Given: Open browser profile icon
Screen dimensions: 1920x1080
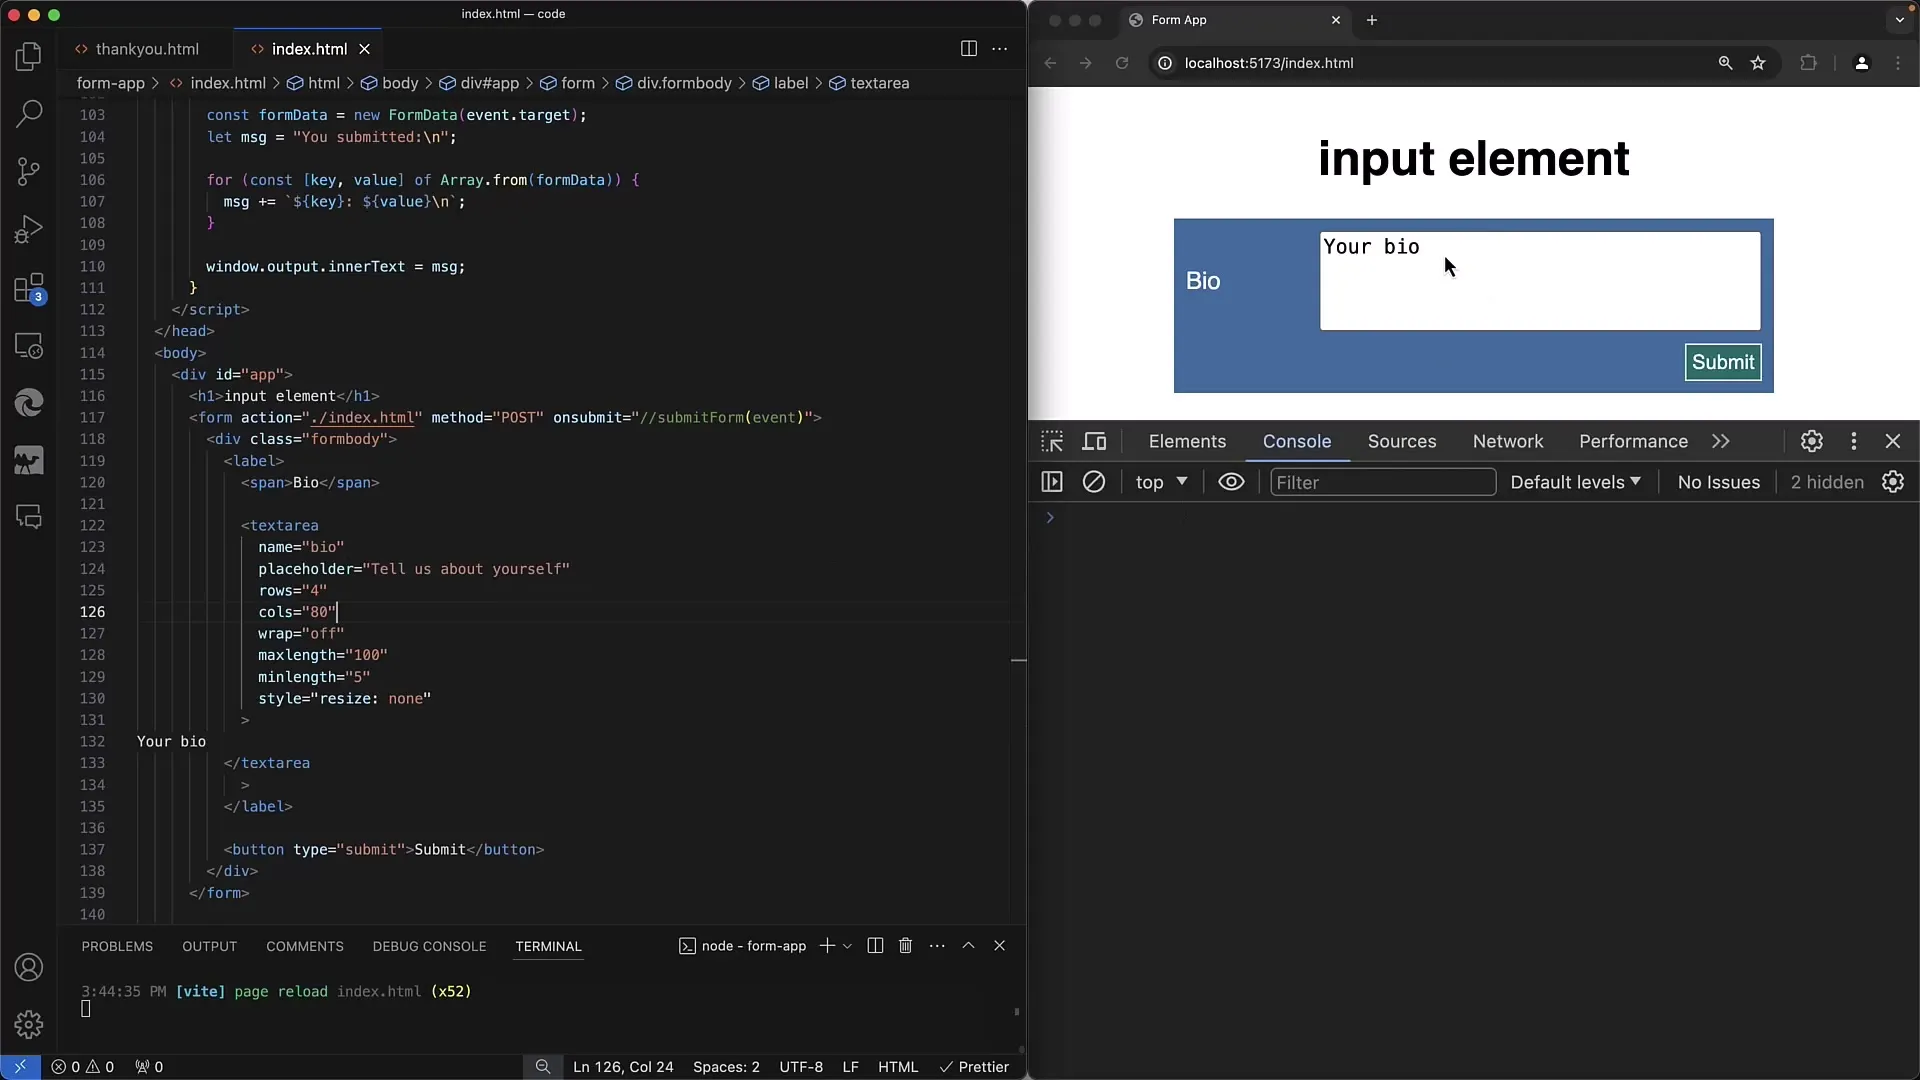Looking at the screenshot, I should tap(1861, 63).
